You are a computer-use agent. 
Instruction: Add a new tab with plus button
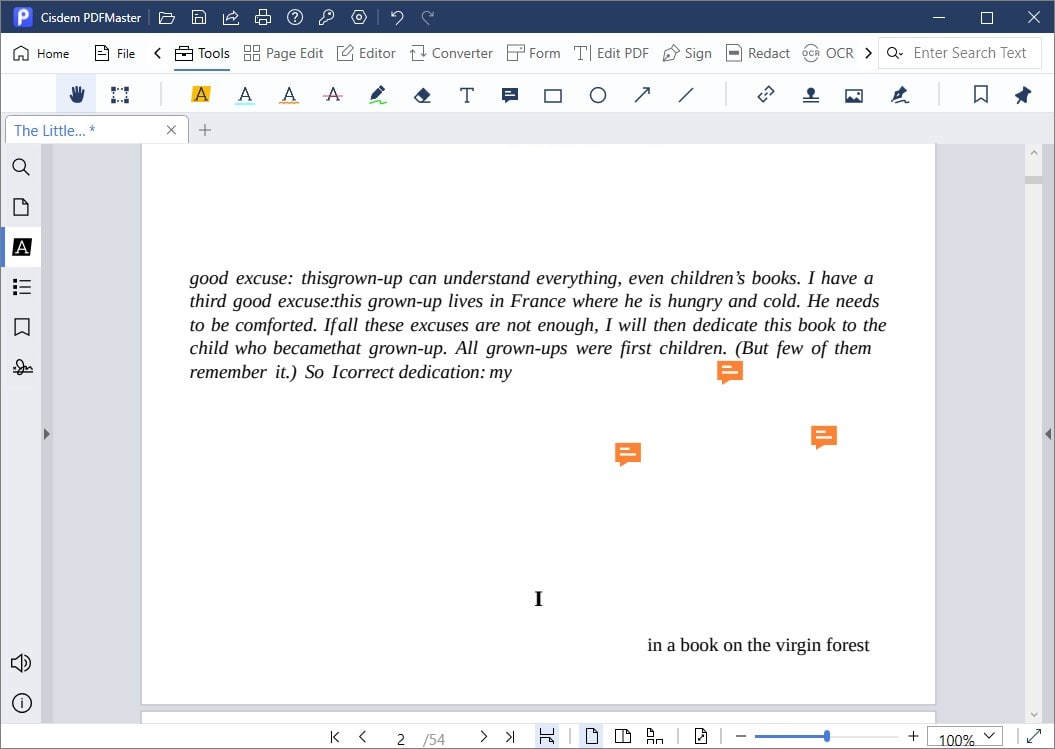pyautogui.click(x=205, y=130)
